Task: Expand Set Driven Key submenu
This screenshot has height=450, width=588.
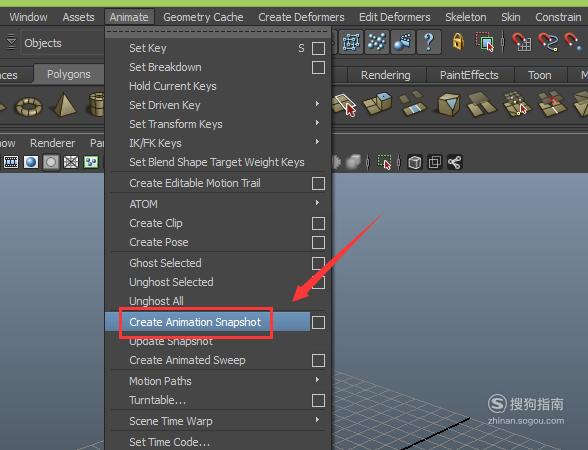Action: tap(317, 103)
